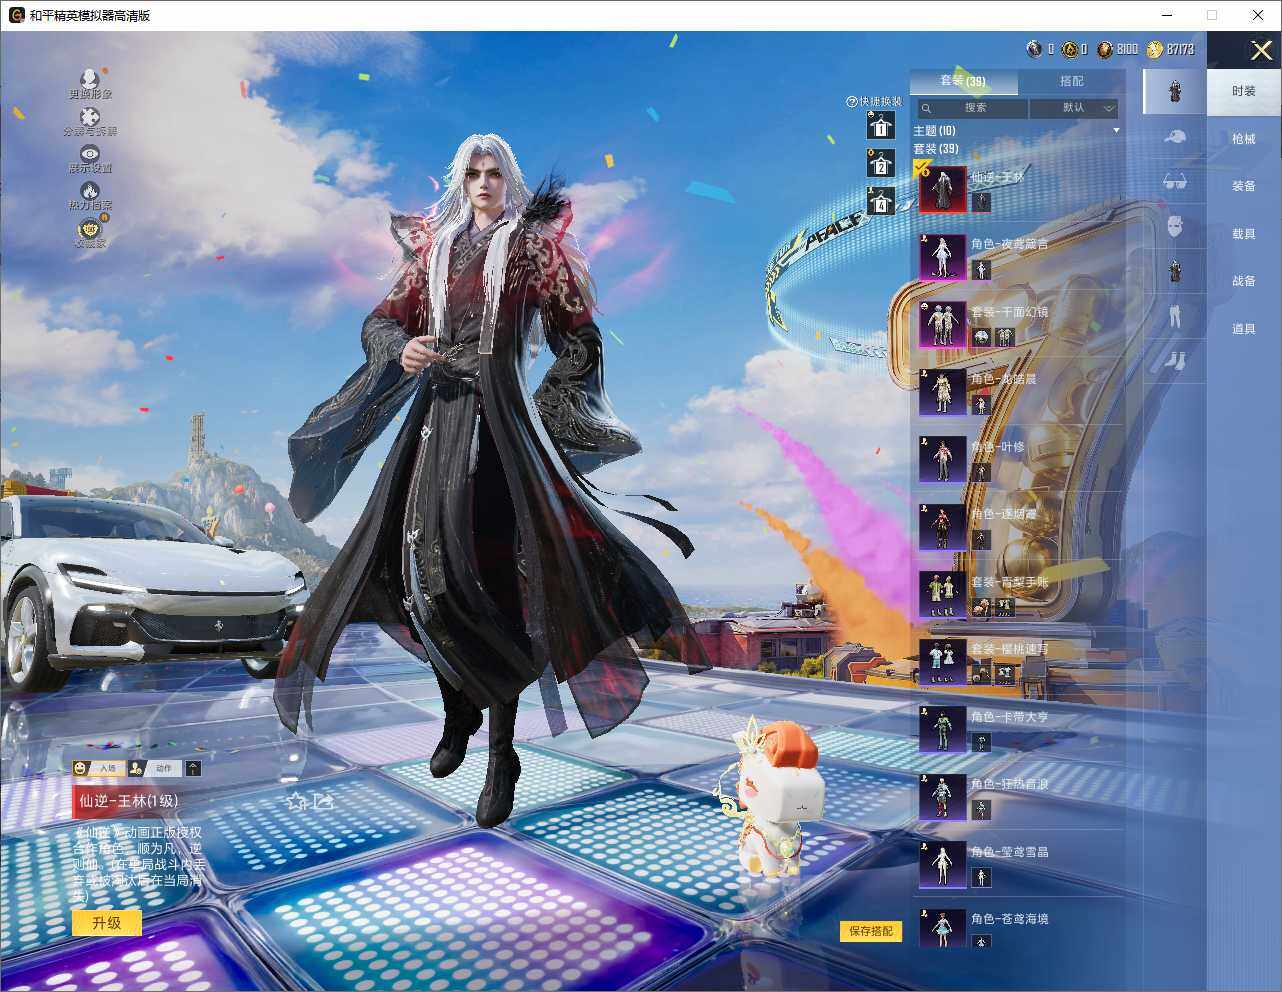Open the 分解与拆解 puzzle-piece icon

click(x=90, y=117)
